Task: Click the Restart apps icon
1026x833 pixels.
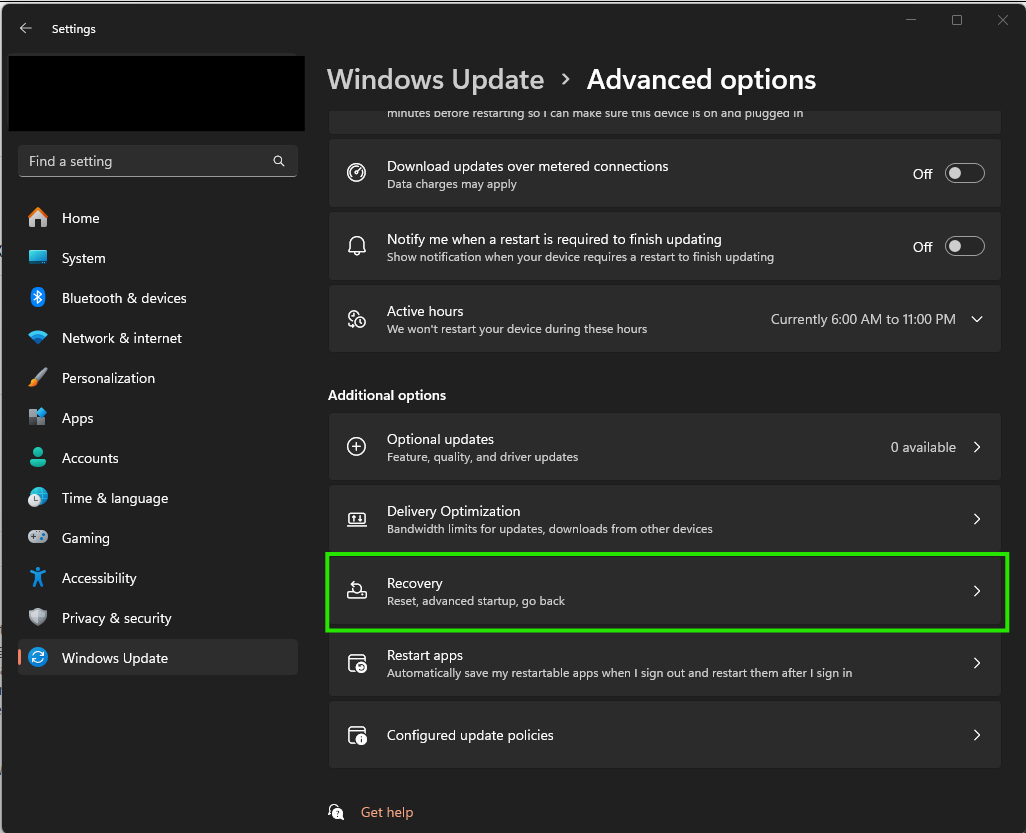Action: click(357, 664)
